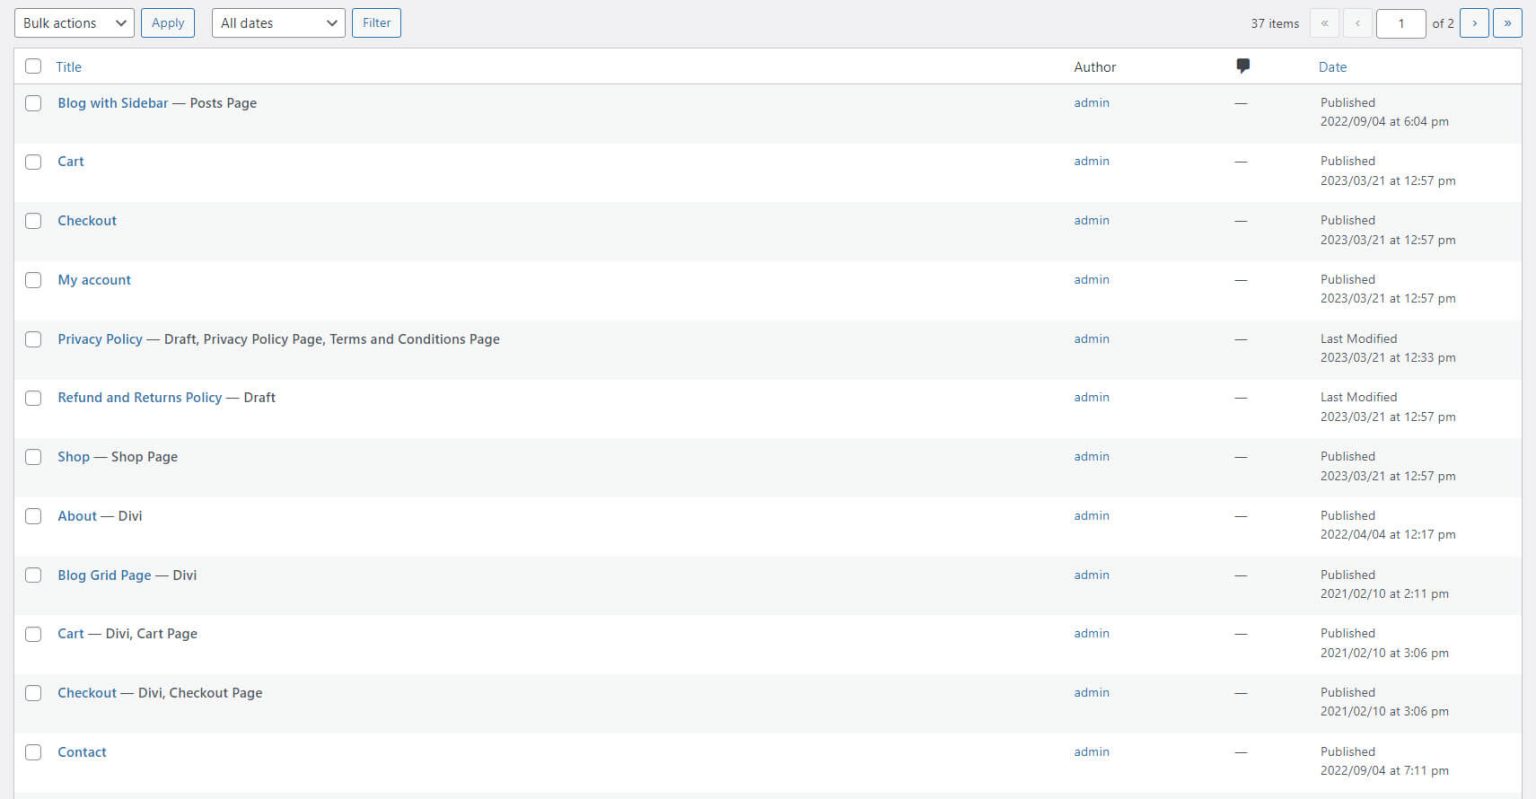Open the Checkout — Divi page

click(x=87, y=692)
